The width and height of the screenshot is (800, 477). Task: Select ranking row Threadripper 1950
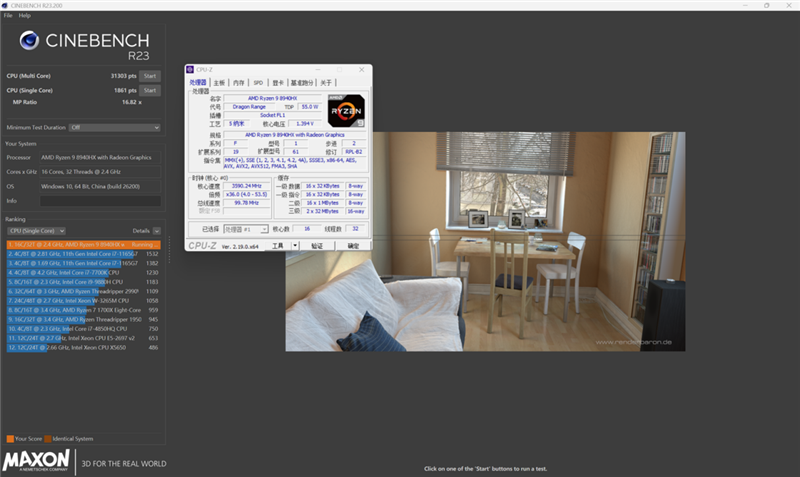[84, 319]
